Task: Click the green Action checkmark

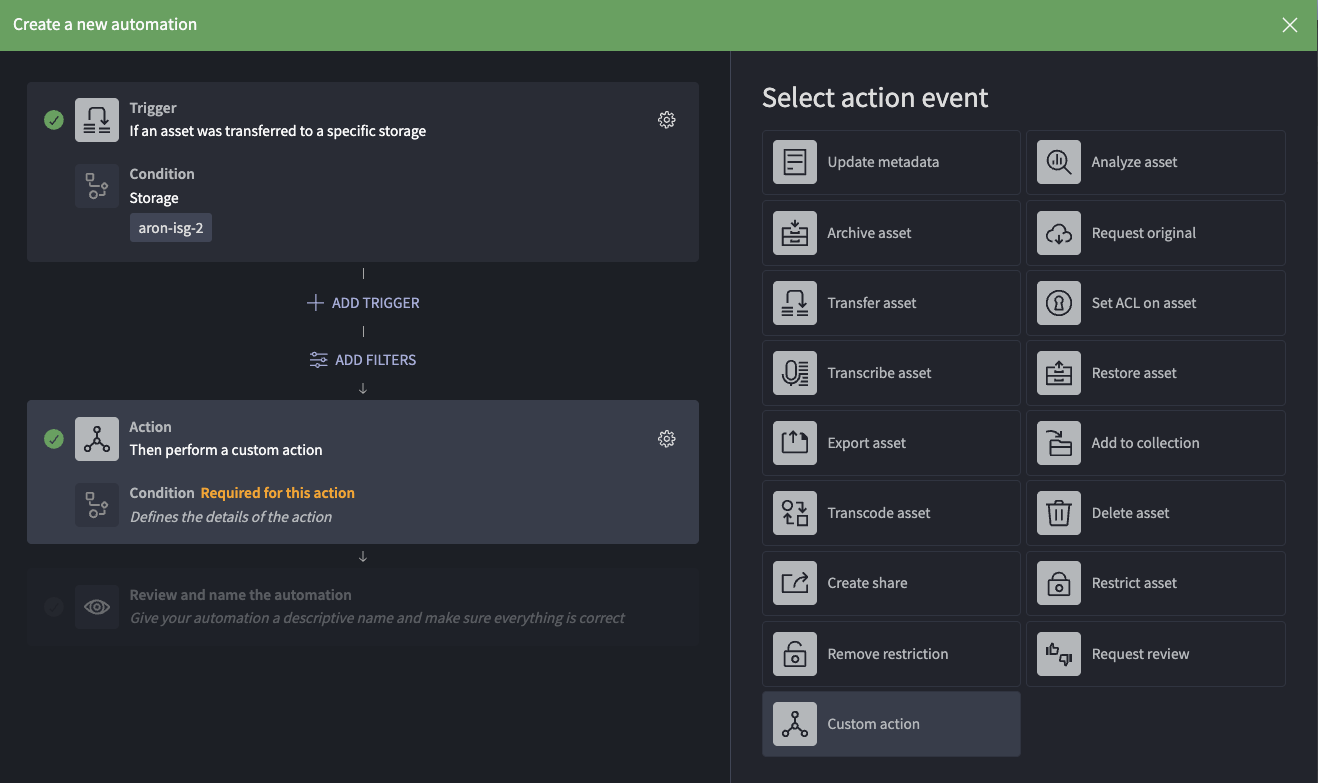Action: [x=54, y=439]
